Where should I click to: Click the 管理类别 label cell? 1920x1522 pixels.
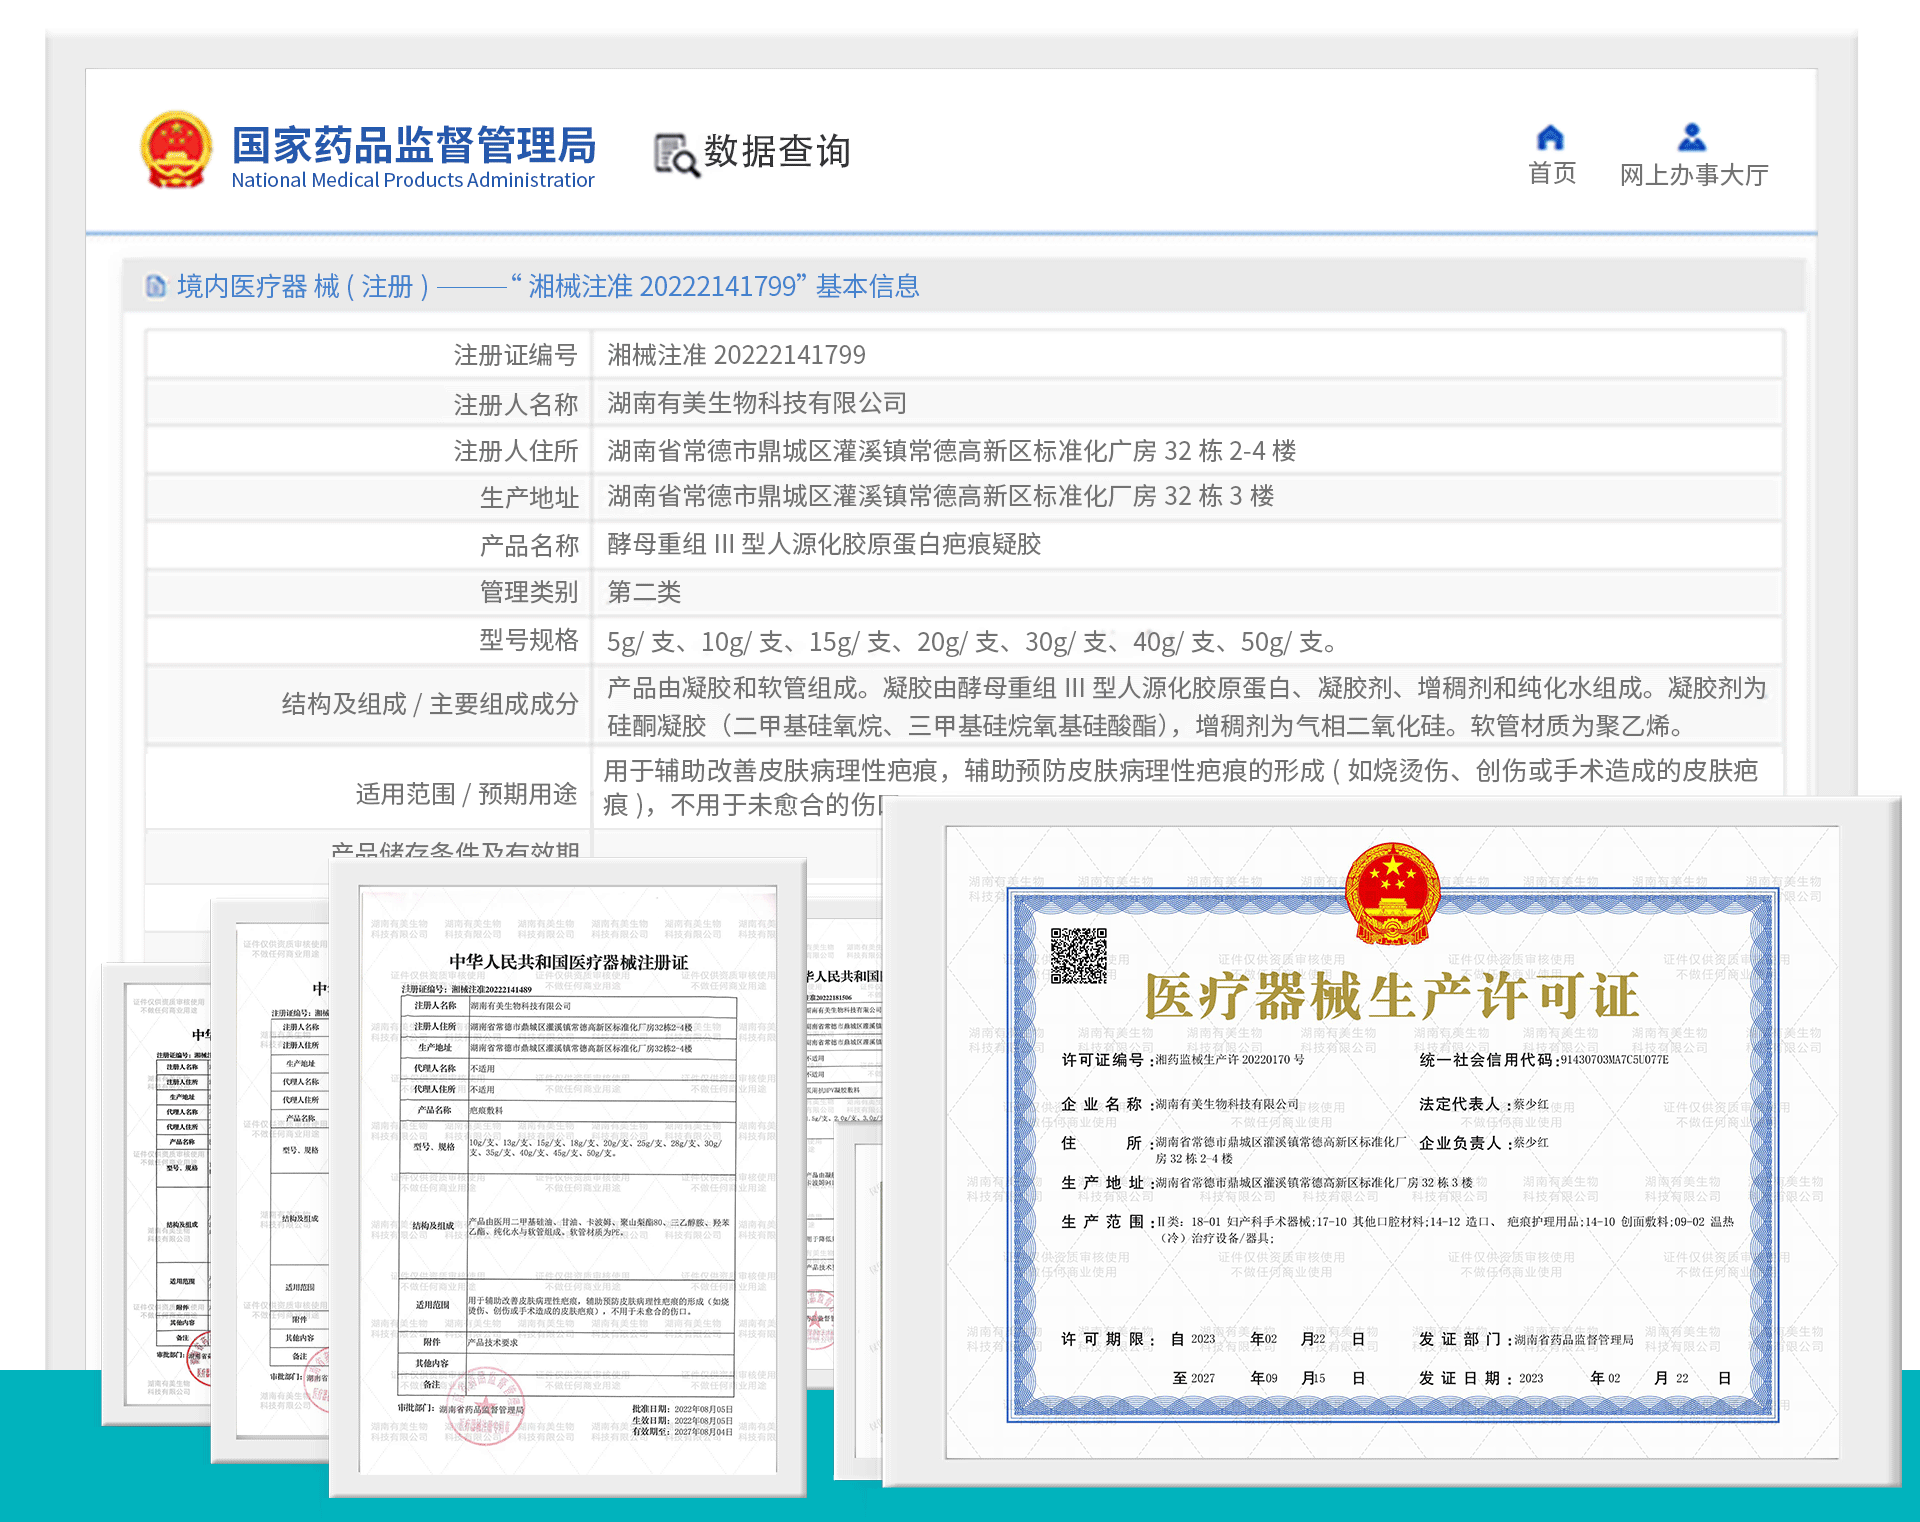369,592
